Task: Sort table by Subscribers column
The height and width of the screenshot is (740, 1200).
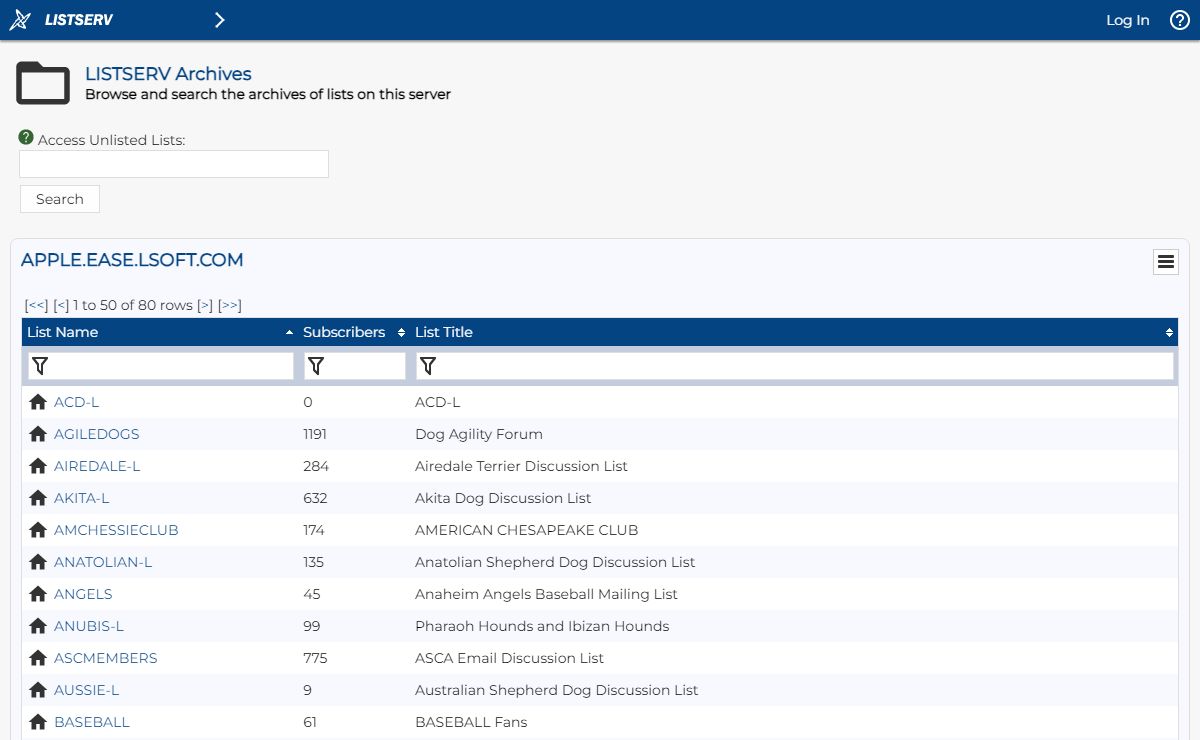Action: [354, 332]
